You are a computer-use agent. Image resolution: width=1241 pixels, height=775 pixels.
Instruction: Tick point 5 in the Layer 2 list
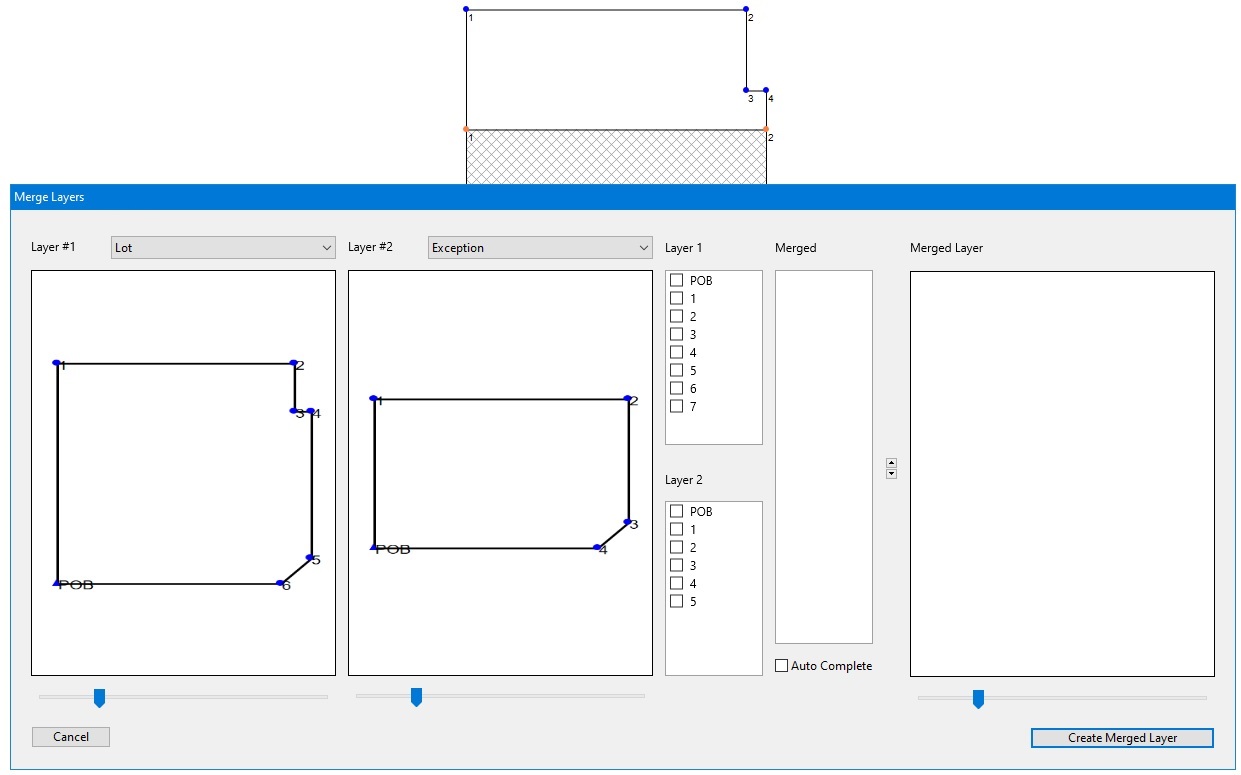click(x=677, y=602)
